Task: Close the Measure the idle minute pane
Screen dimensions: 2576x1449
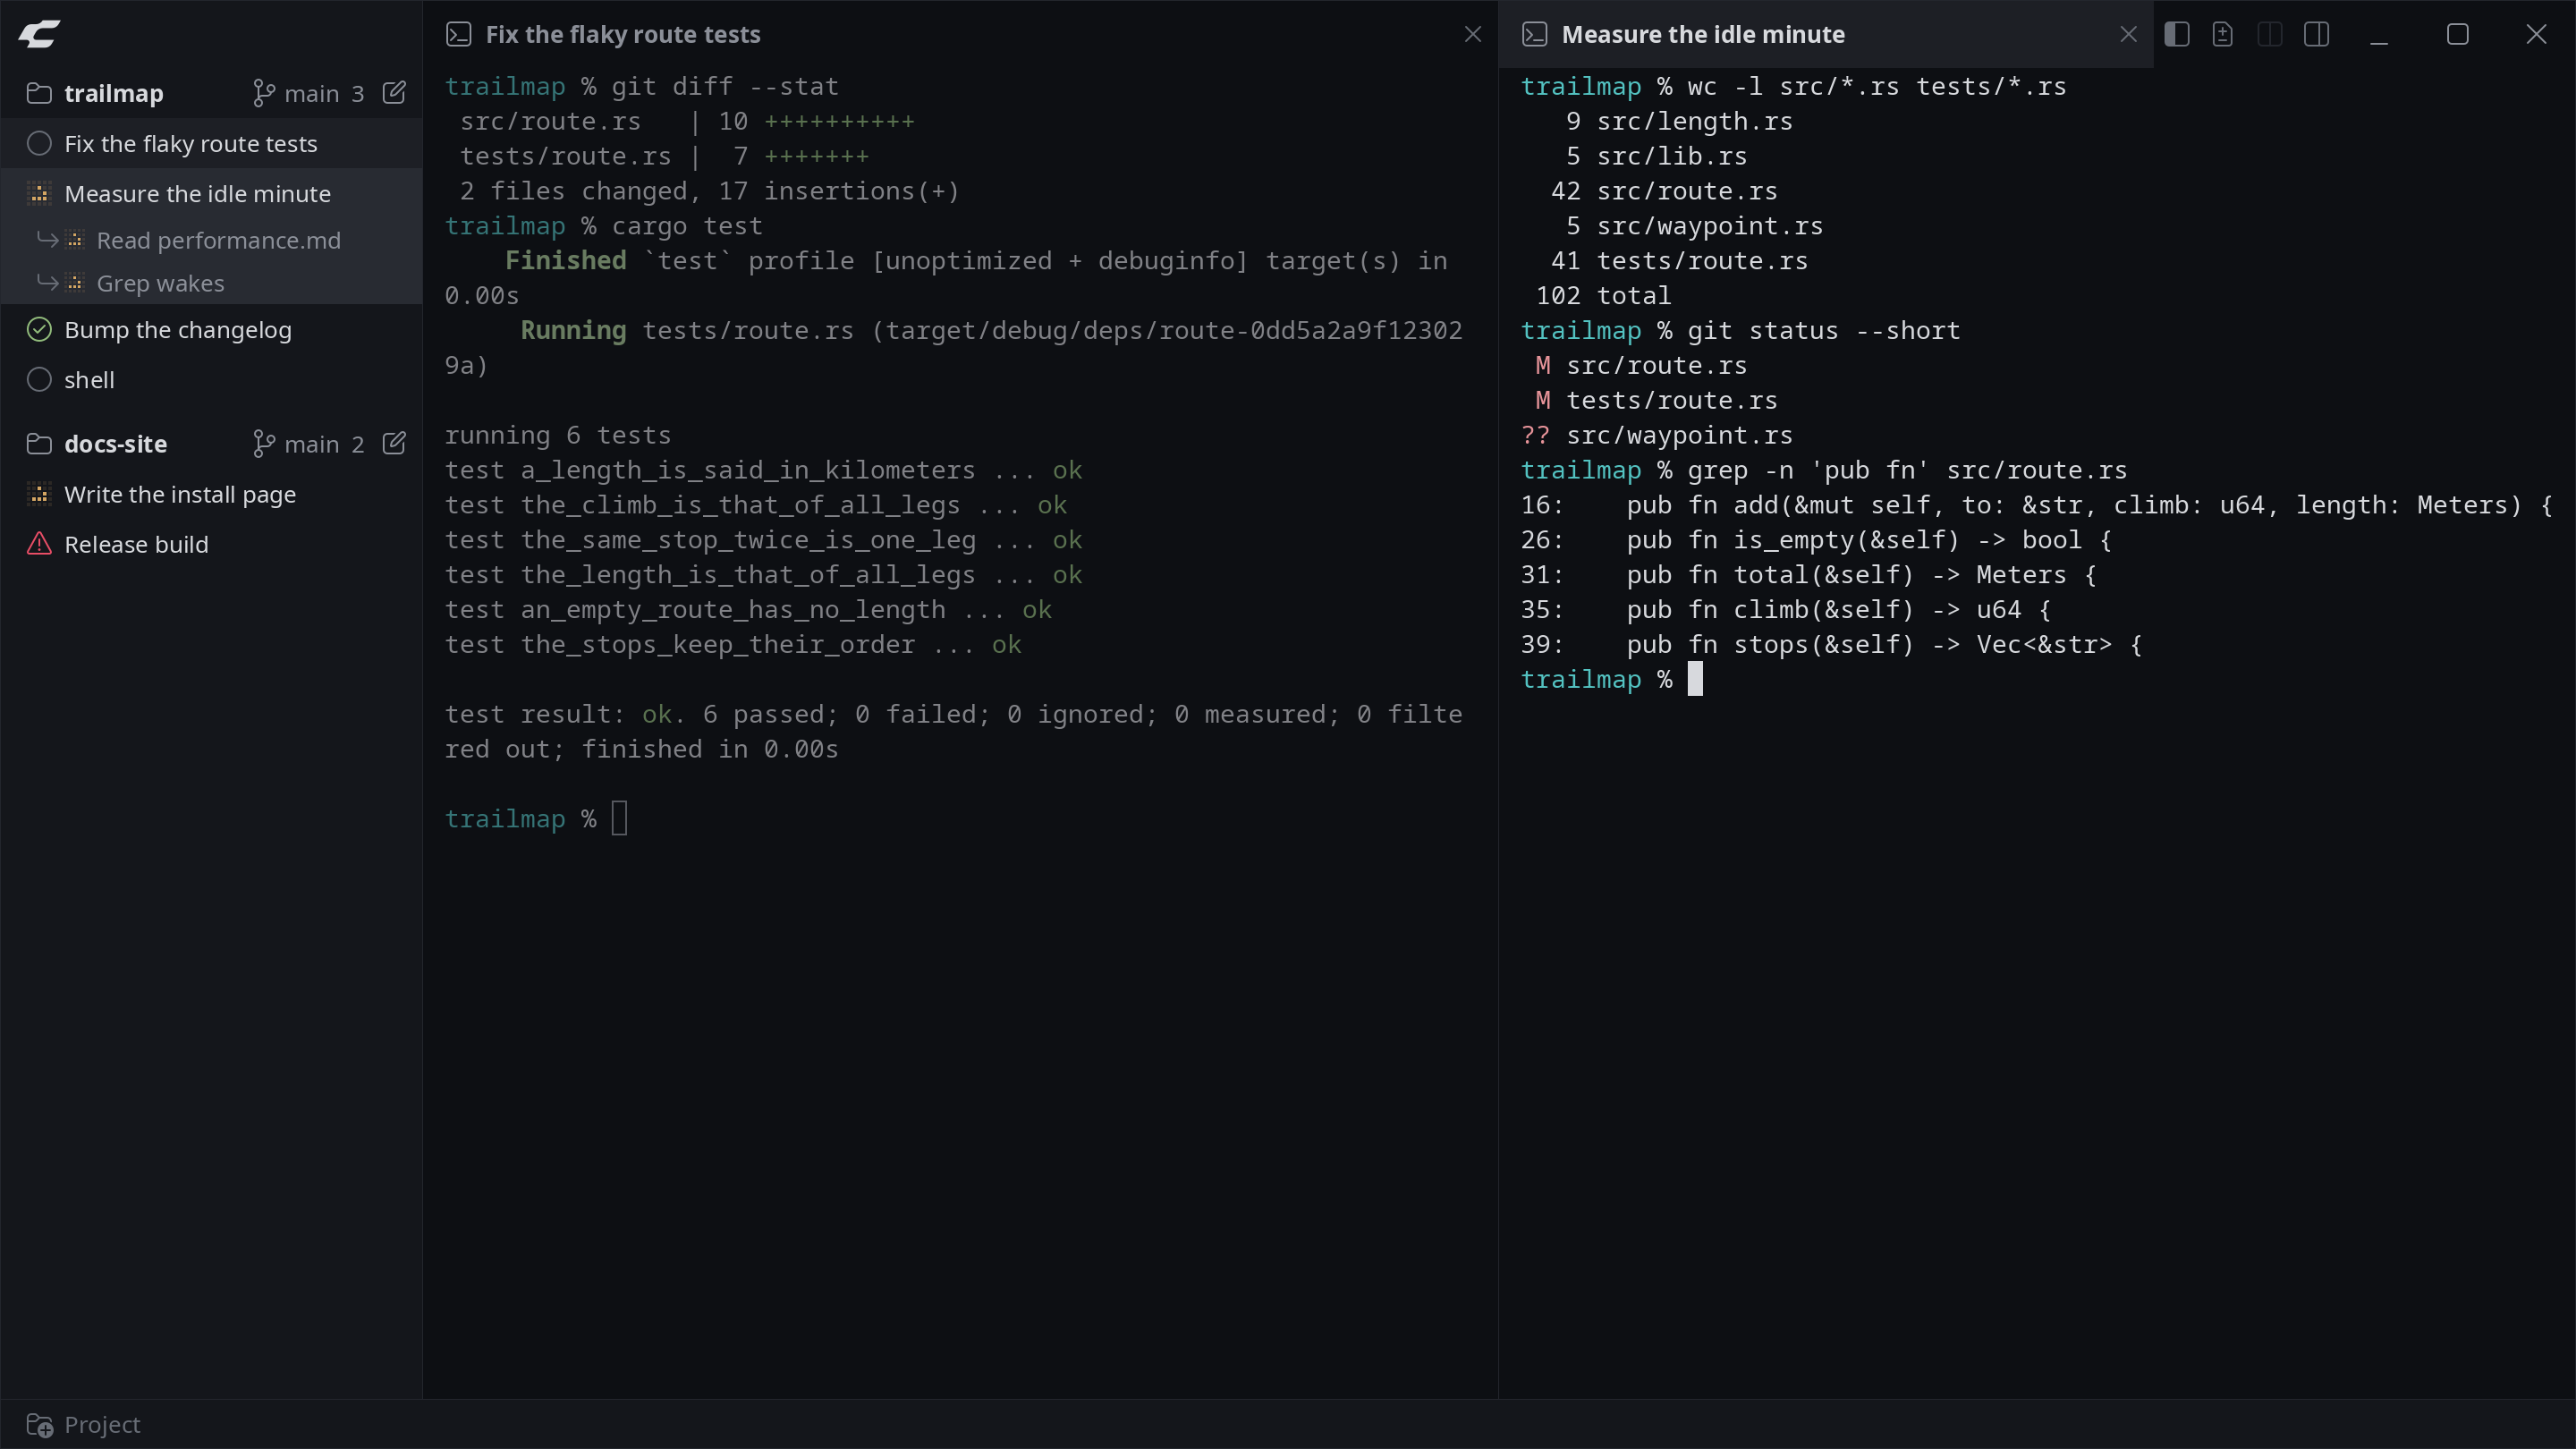Action: pos(2129,34)
